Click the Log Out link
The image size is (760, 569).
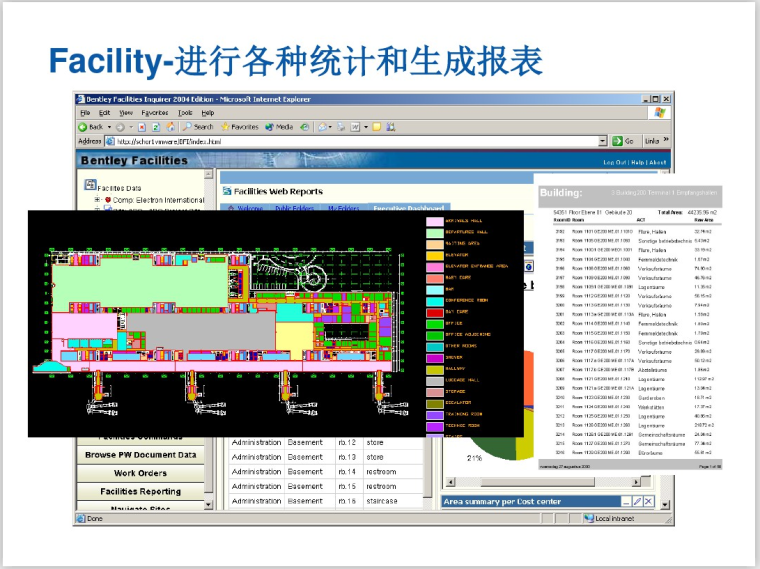click(614, 161)
